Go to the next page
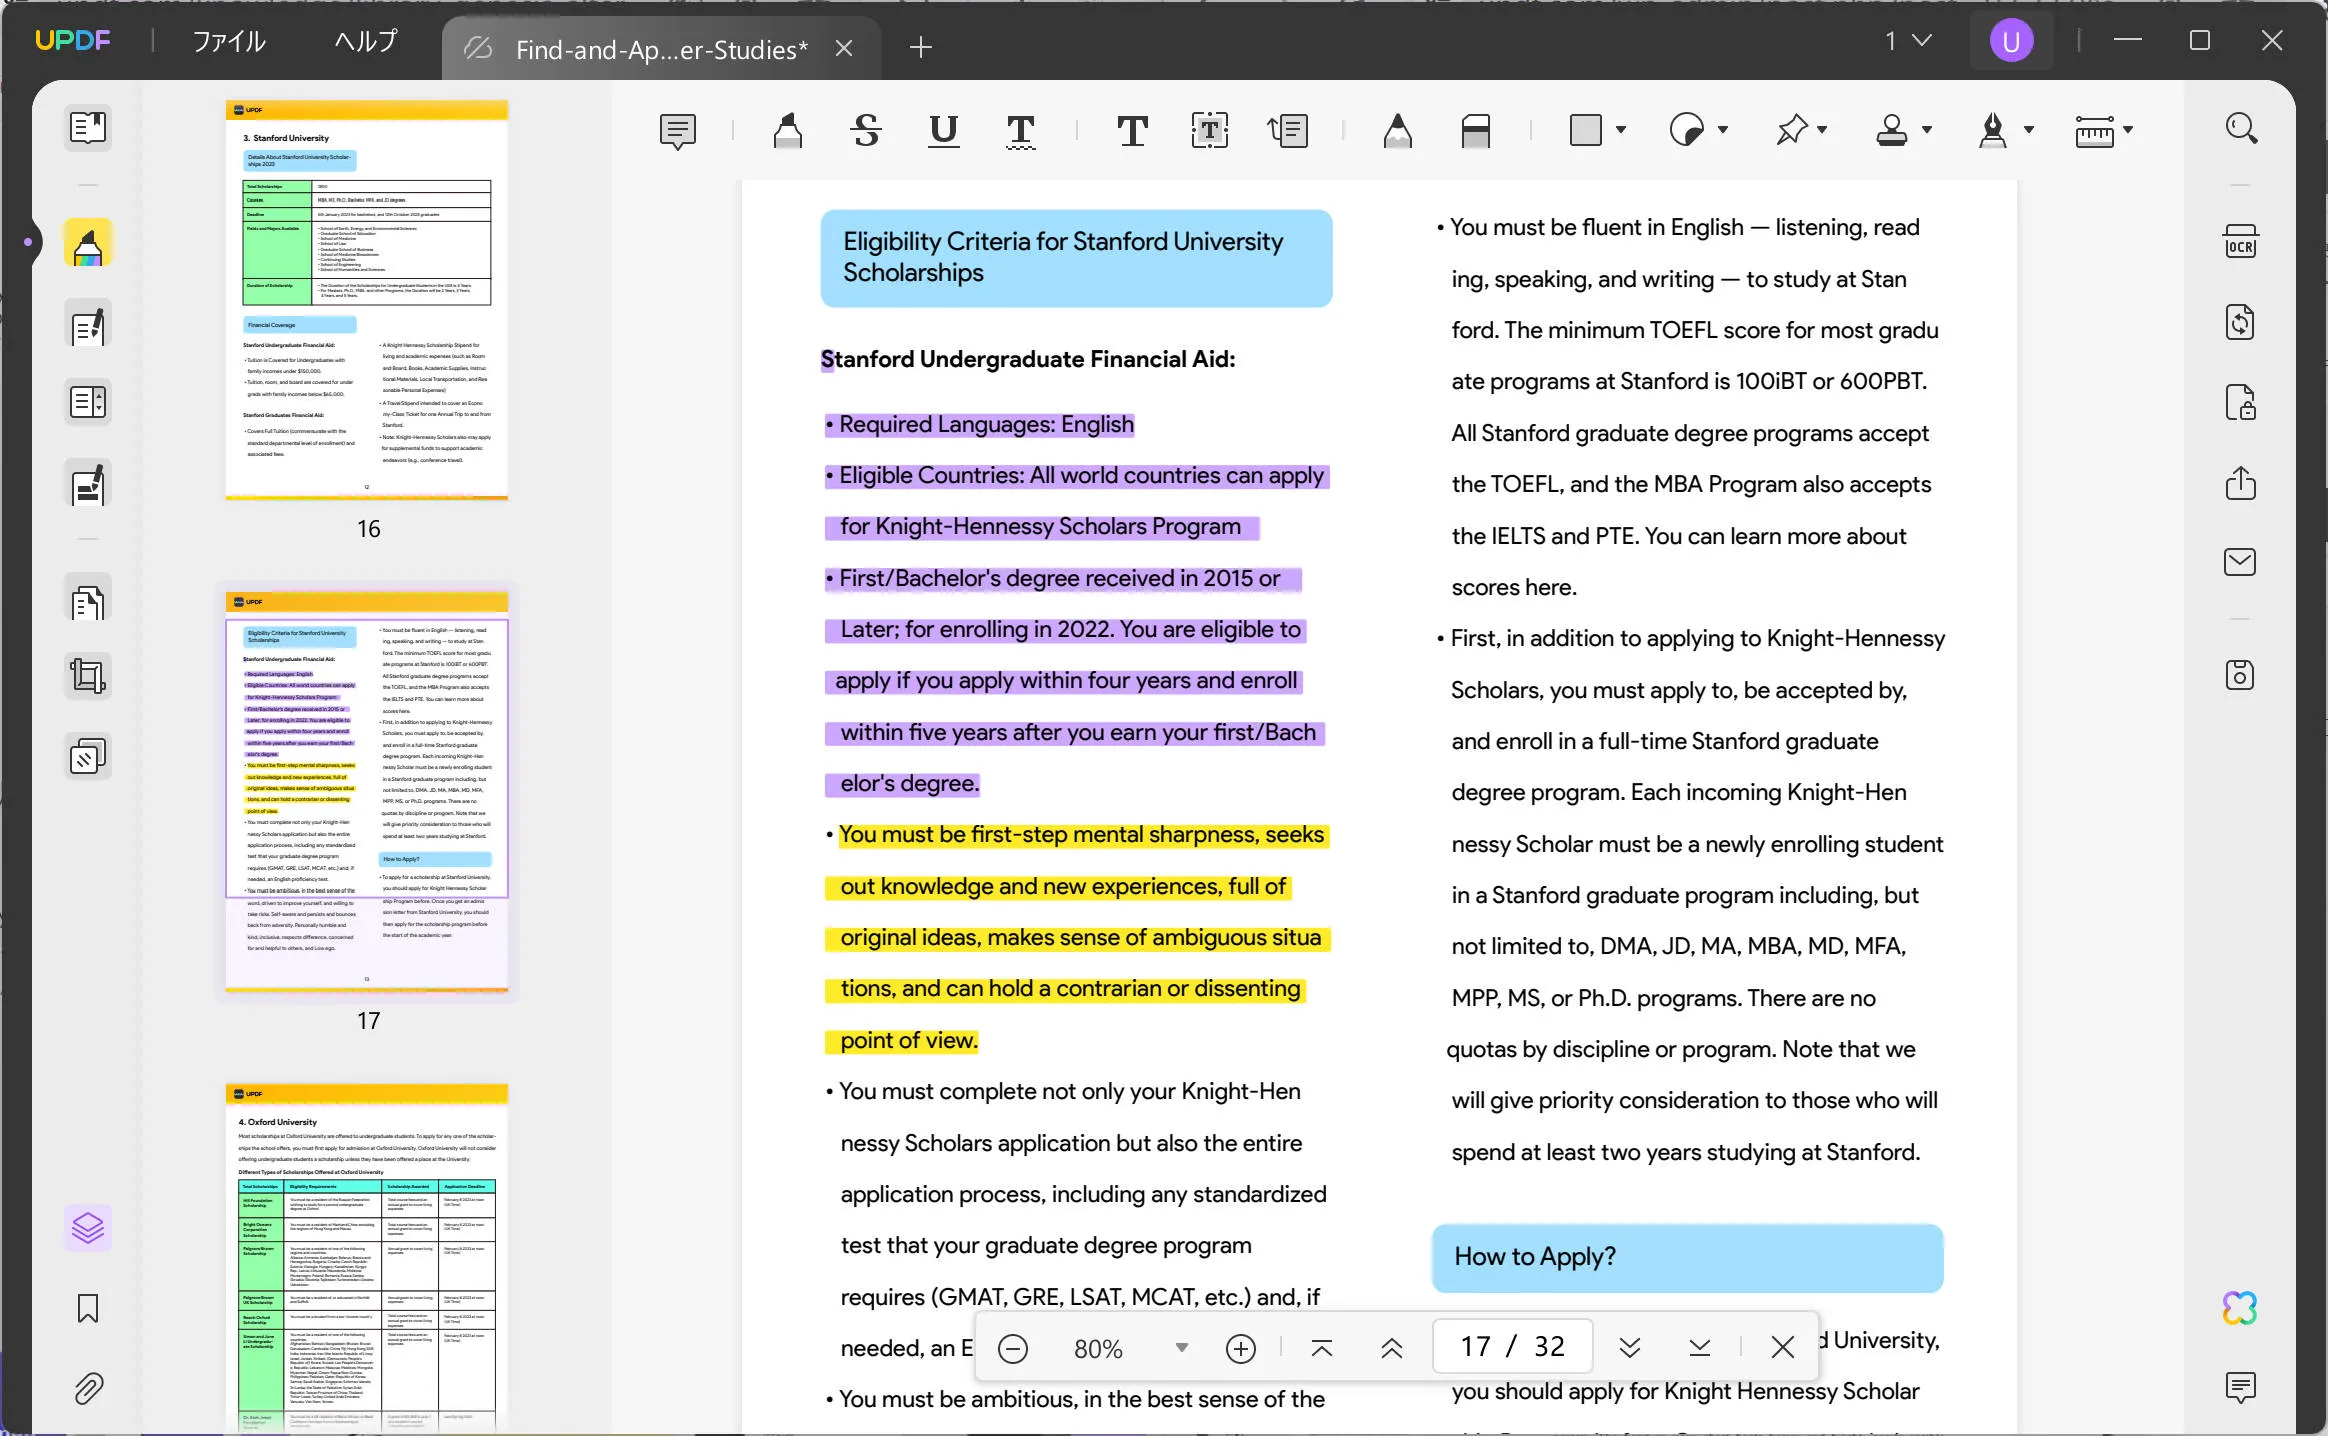The width and height of the screenshot is (2328, 1436). click(1629, 1348)
